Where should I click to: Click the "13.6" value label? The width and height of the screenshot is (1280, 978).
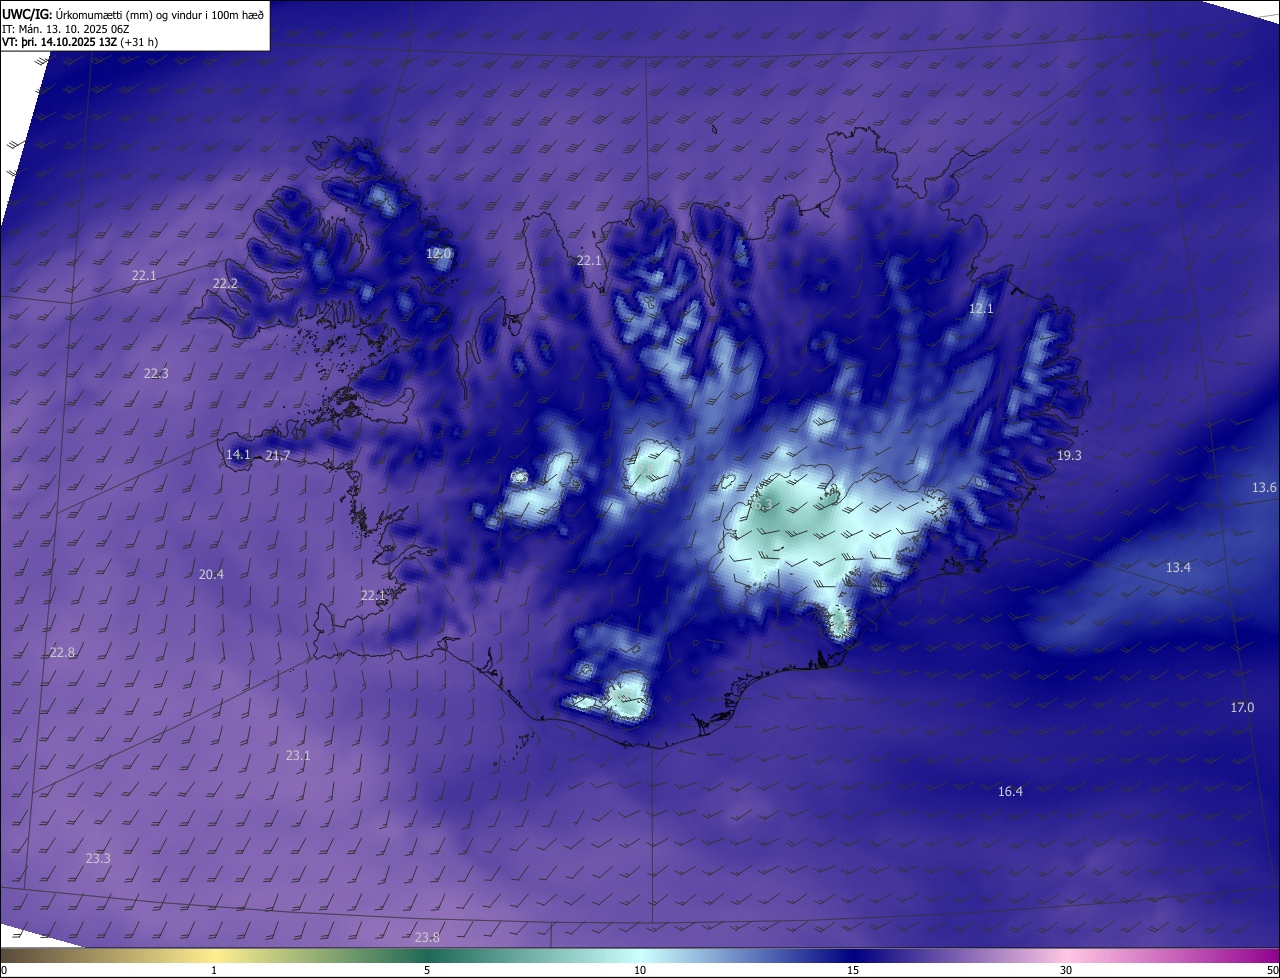[1264, 488]
